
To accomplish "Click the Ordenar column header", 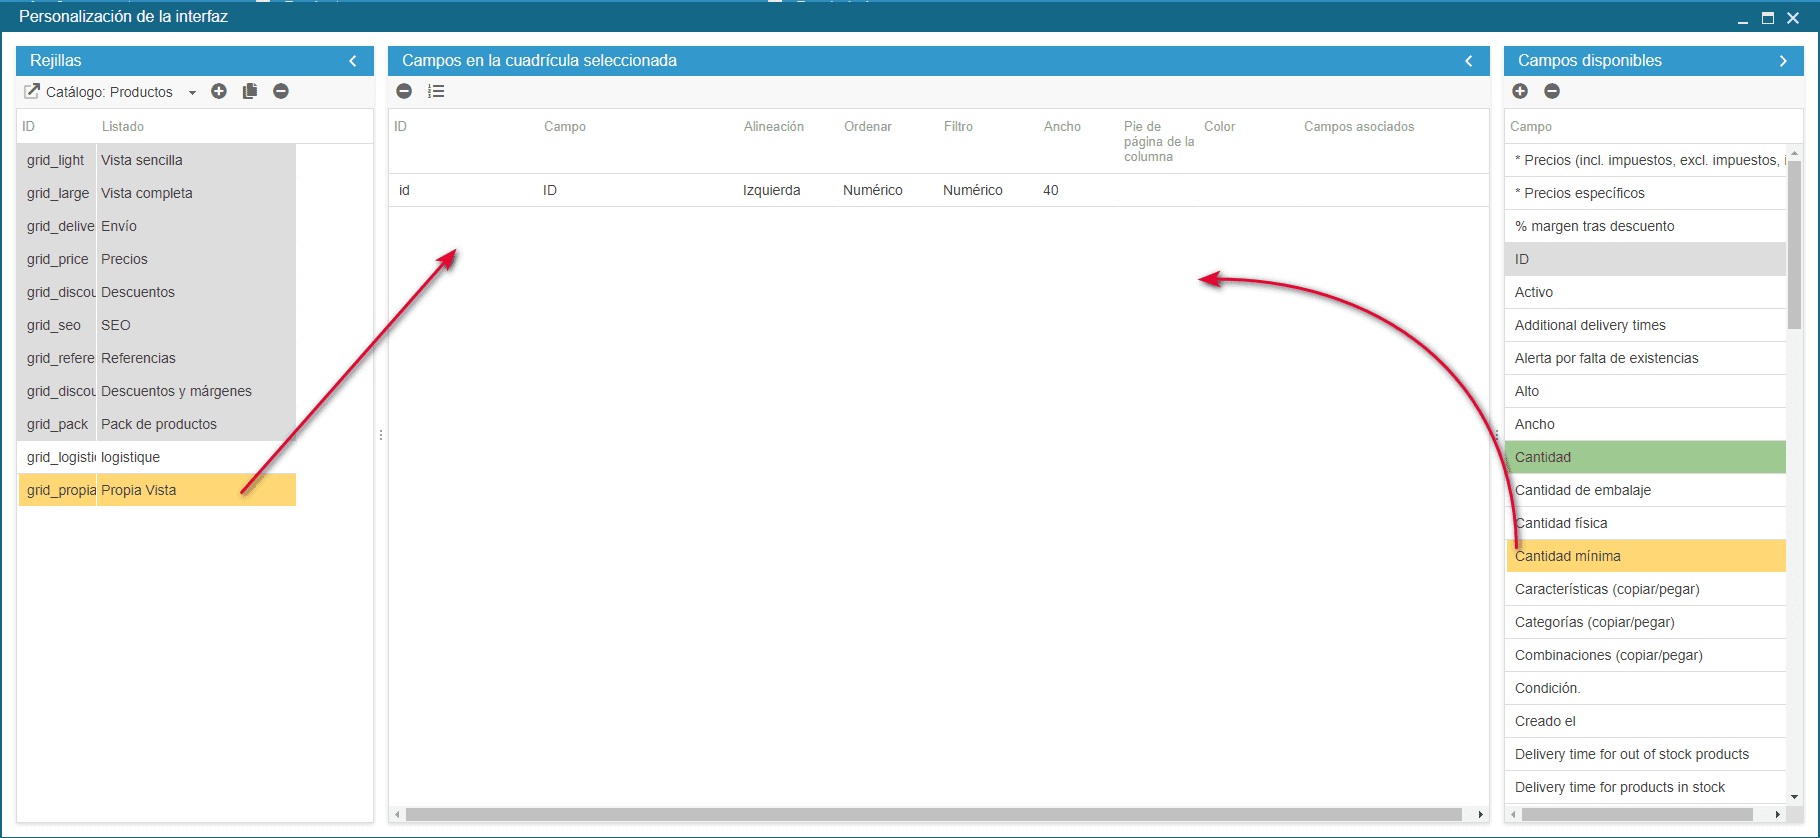I will coord(867,127).
